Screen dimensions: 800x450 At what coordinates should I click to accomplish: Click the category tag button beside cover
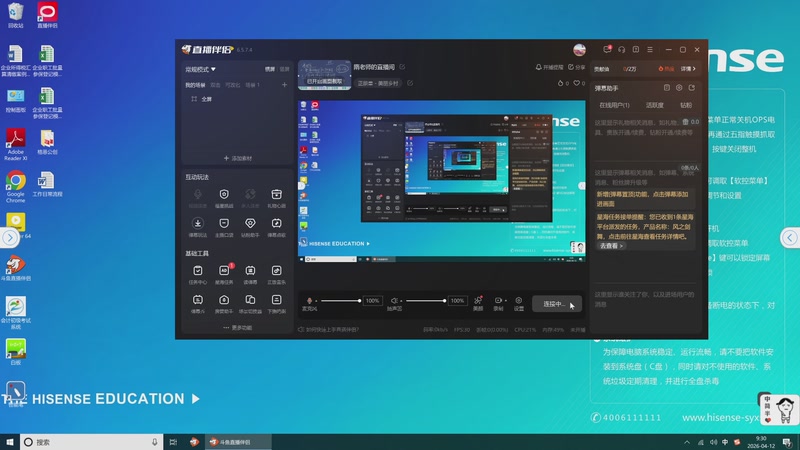[x=378, y=83]
